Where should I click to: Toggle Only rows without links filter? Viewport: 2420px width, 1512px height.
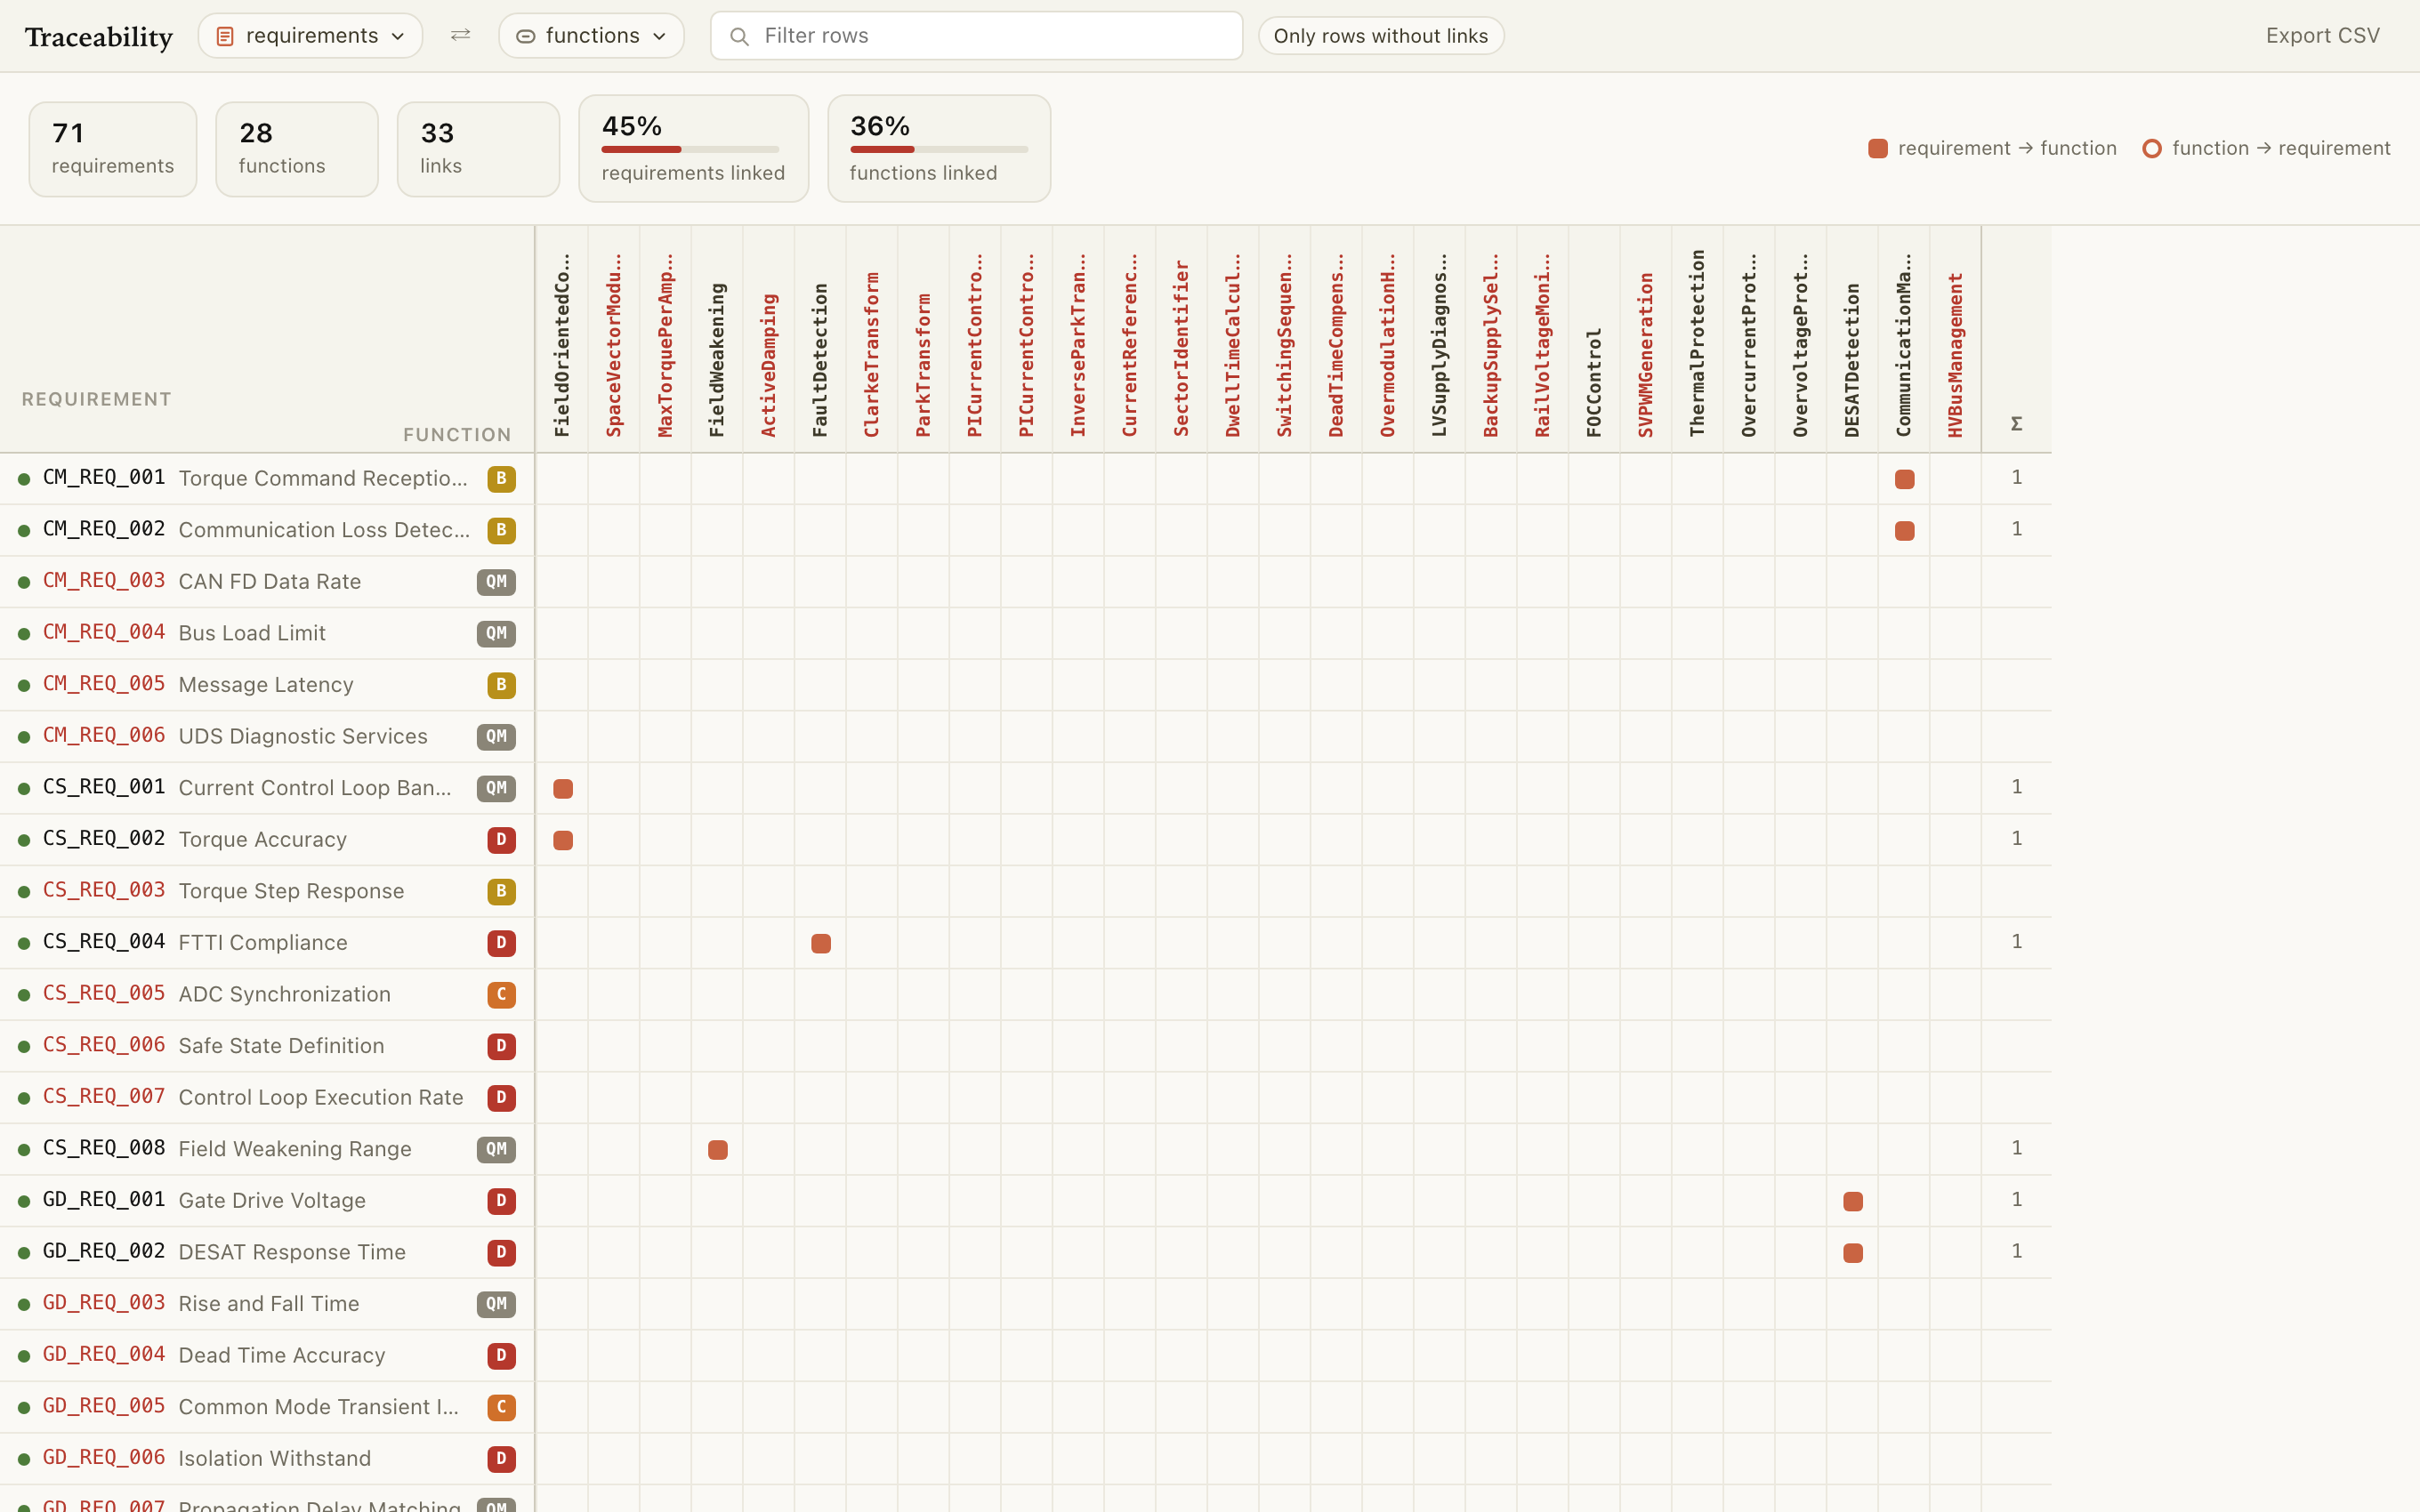point(1380,36)
